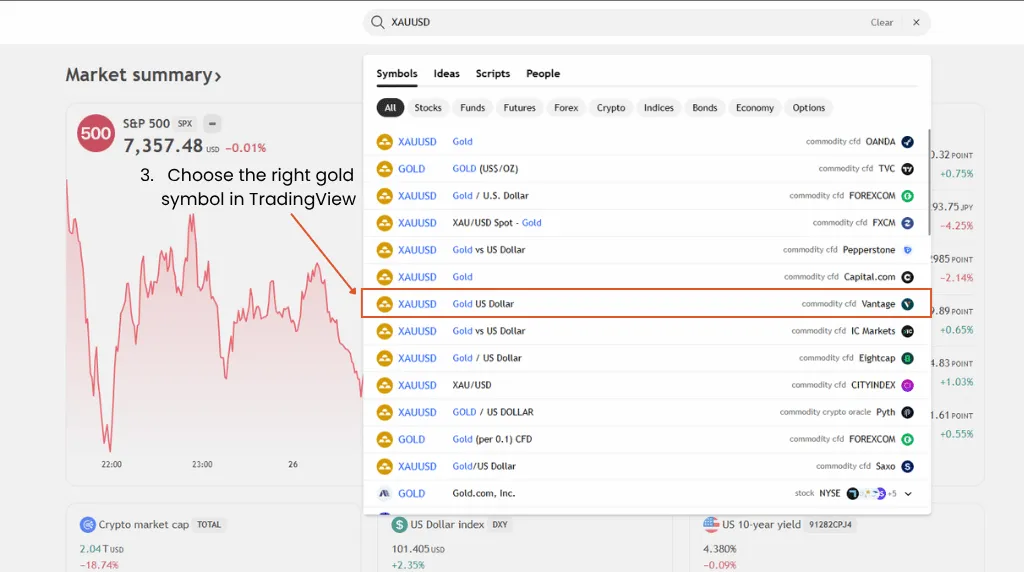
Task: Select Gold (per 0.1) CFD result
Action: click(647, 440)
